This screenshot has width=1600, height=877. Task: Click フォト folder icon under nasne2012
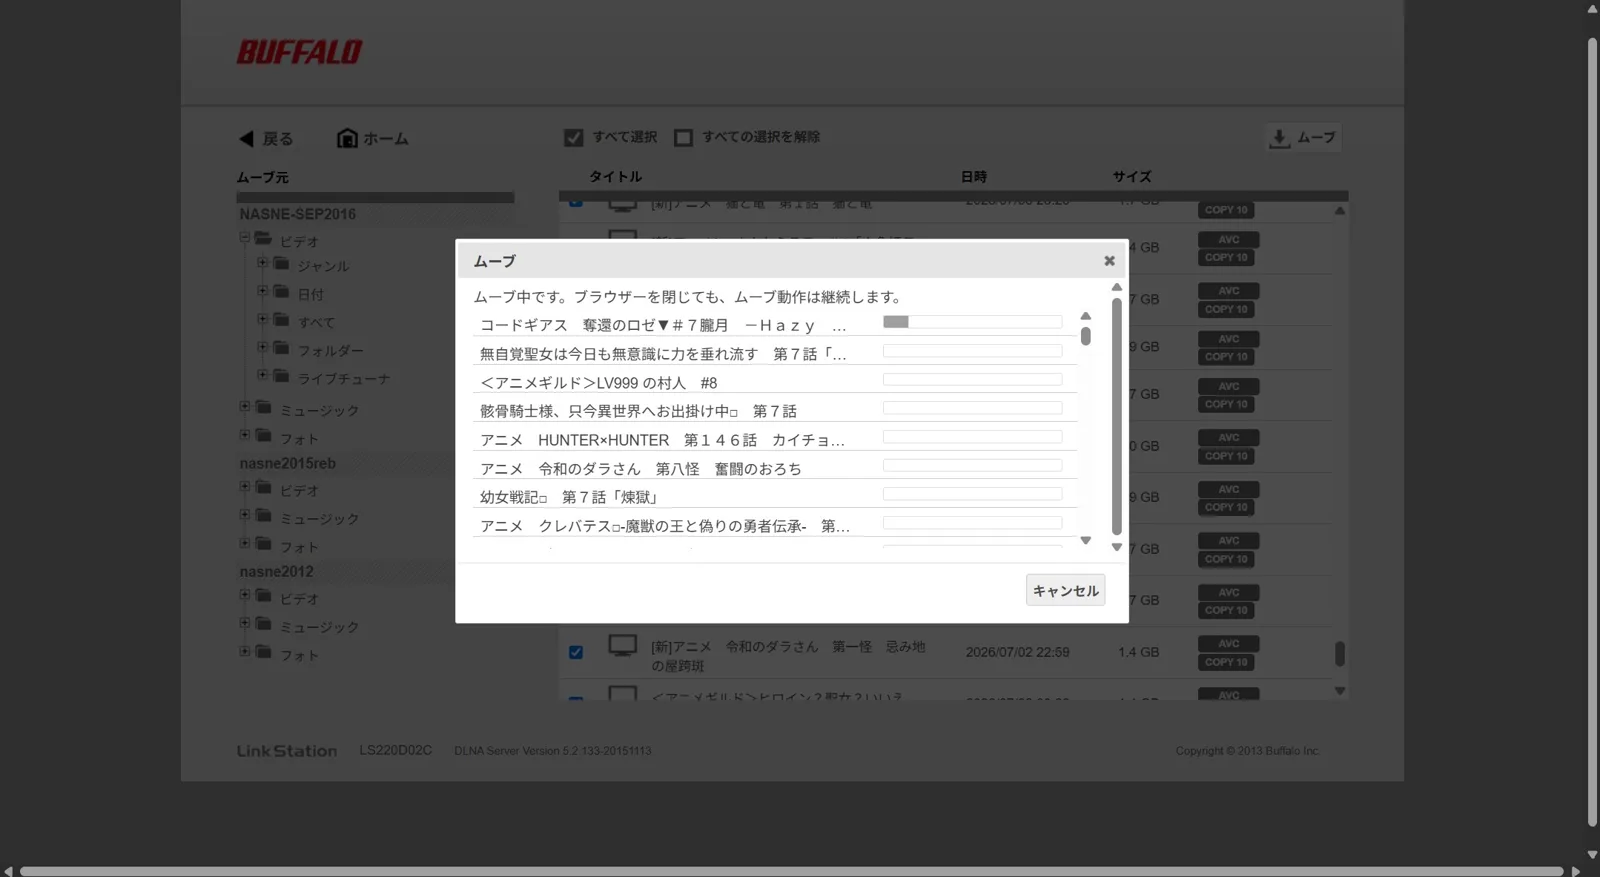263,651
